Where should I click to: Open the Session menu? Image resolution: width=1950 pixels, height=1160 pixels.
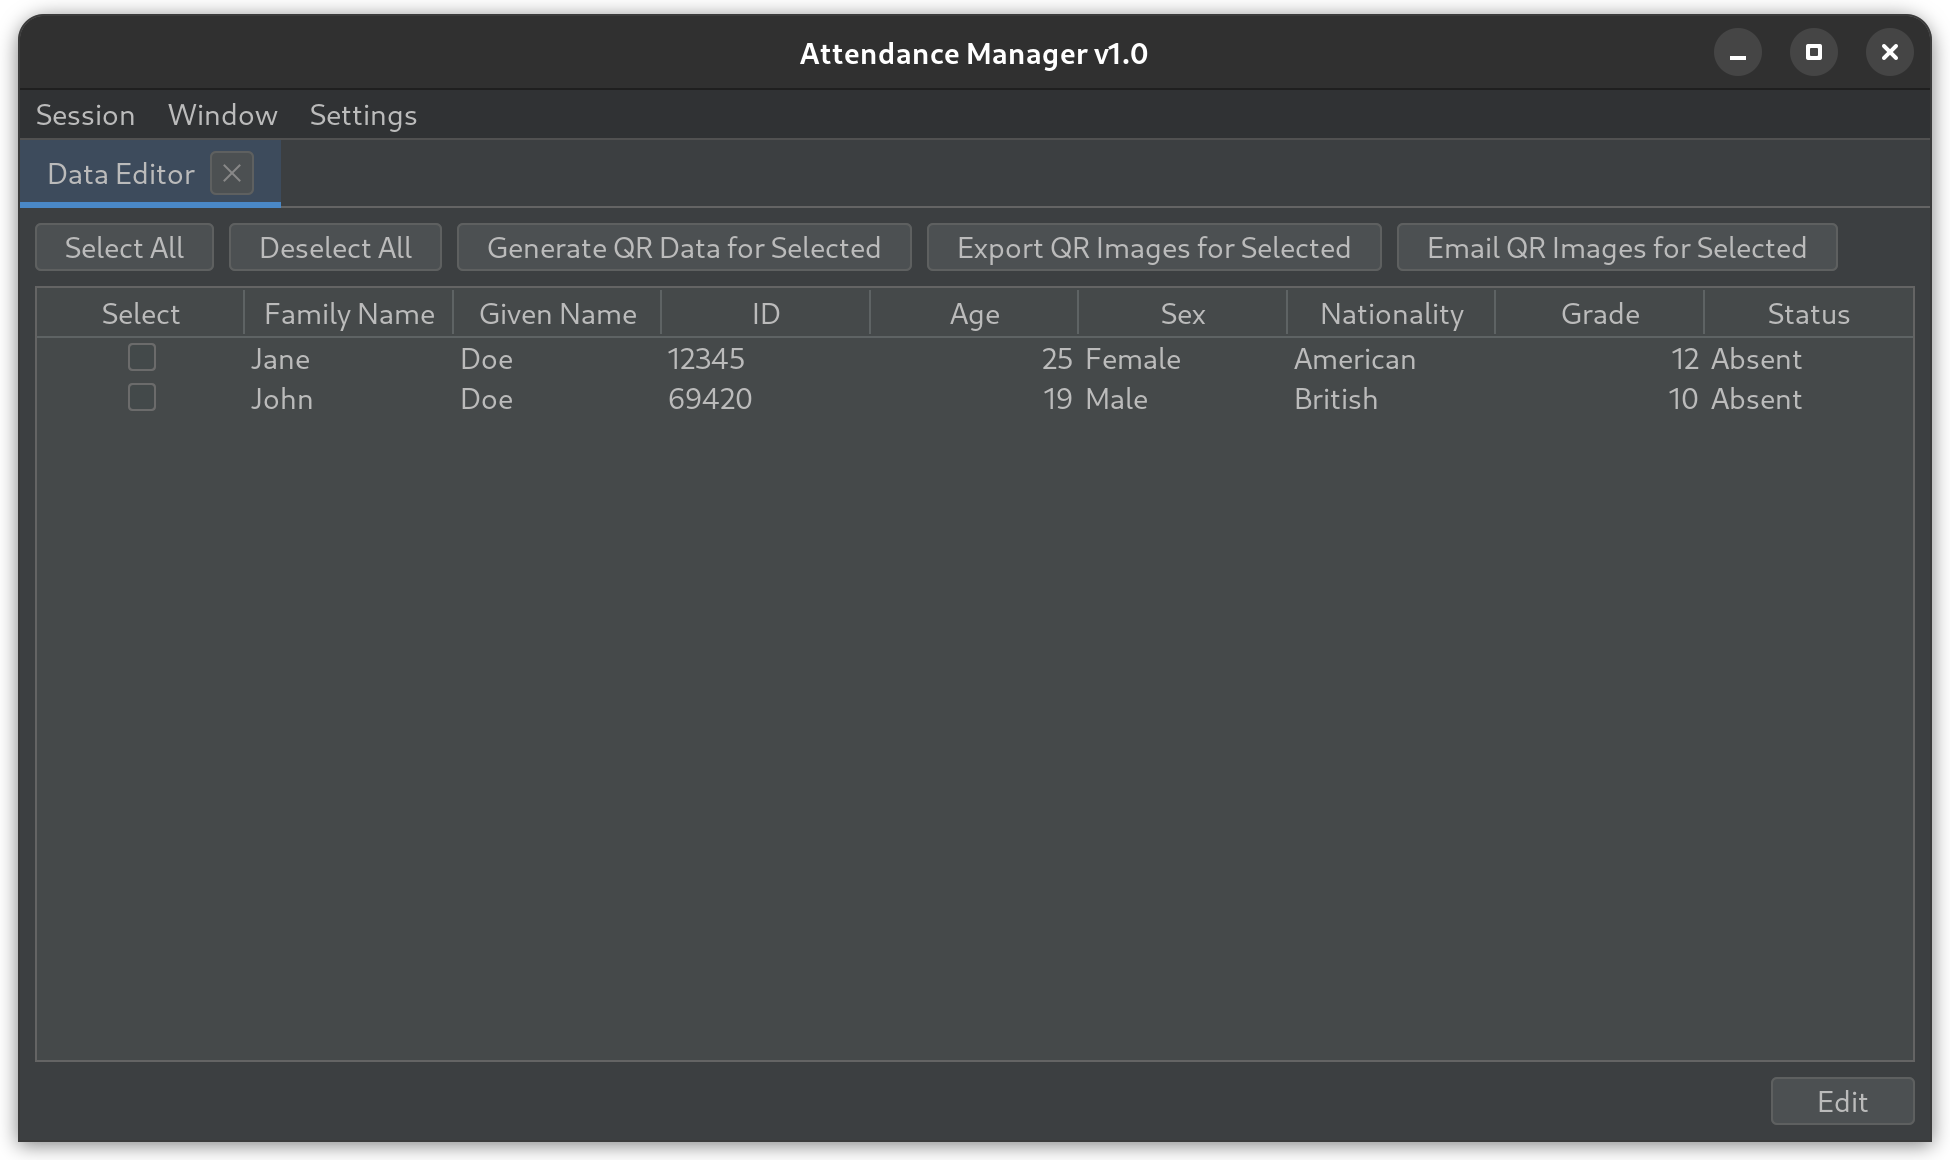(85, 115)
